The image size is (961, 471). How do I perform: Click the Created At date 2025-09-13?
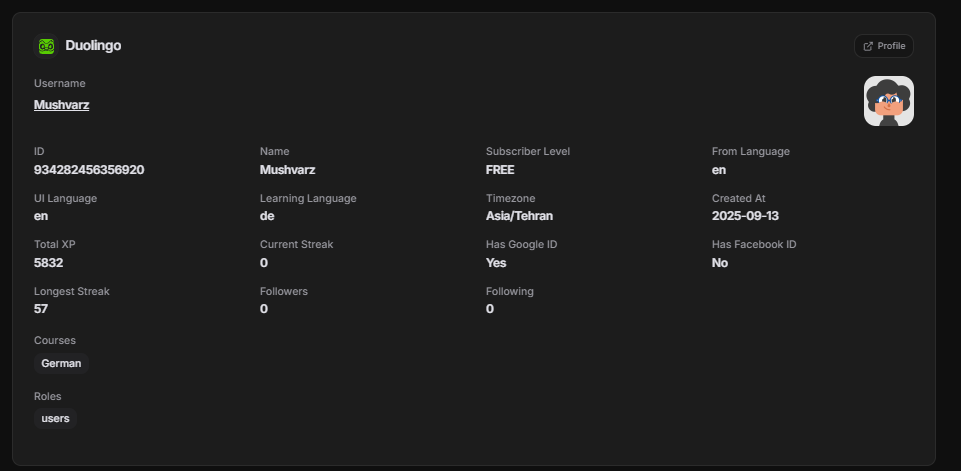(745, 216)
